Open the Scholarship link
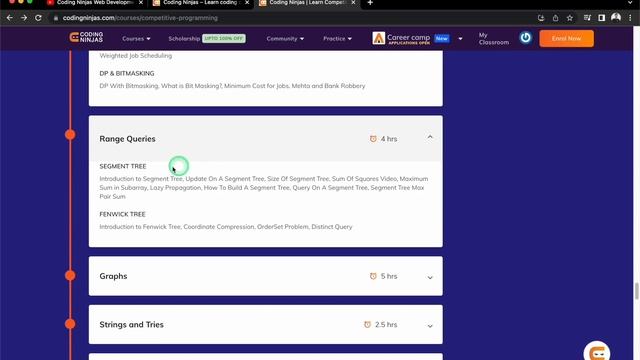 click(184, 38)
